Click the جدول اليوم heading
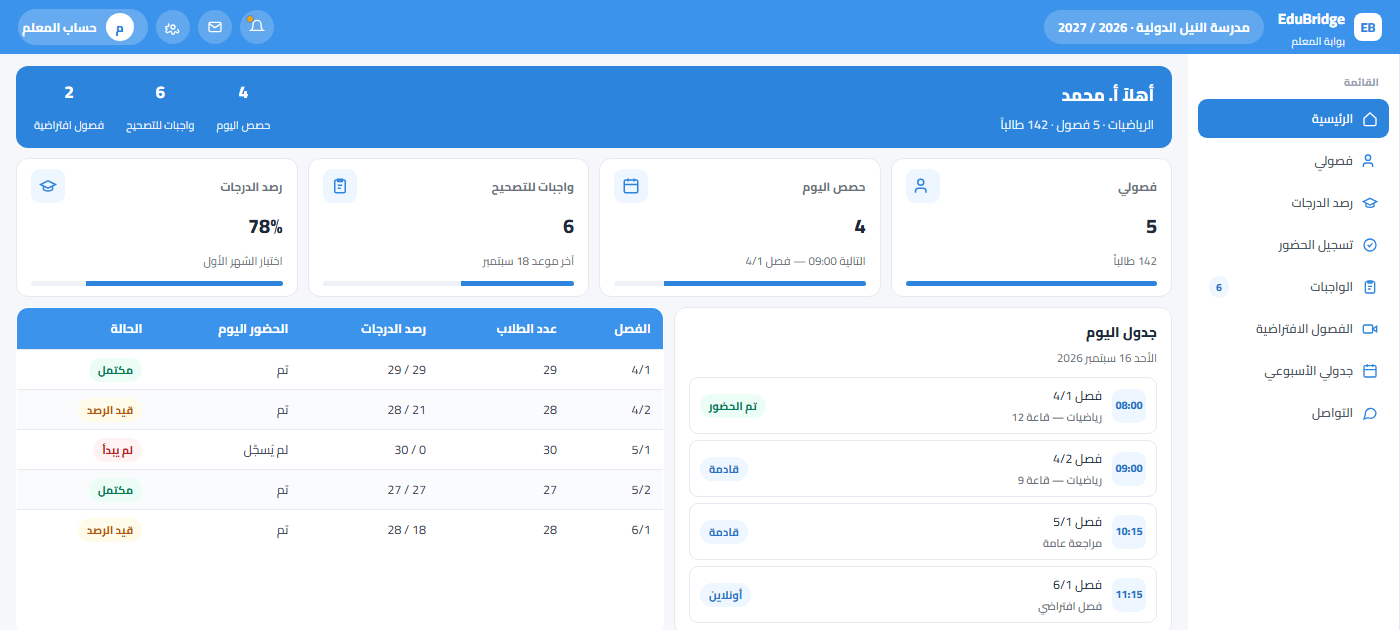The image size is (1400, 630). tap(1121, 333)
